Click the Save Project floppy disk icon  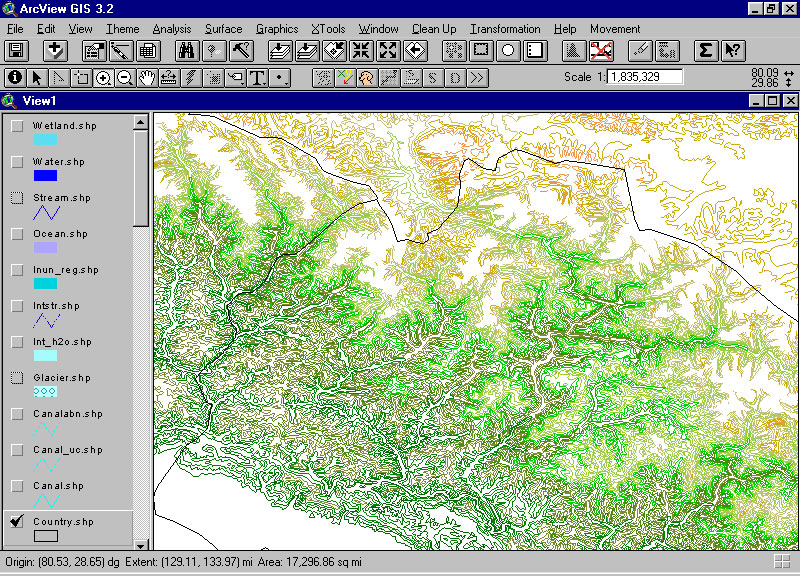[x=16, y=50]
